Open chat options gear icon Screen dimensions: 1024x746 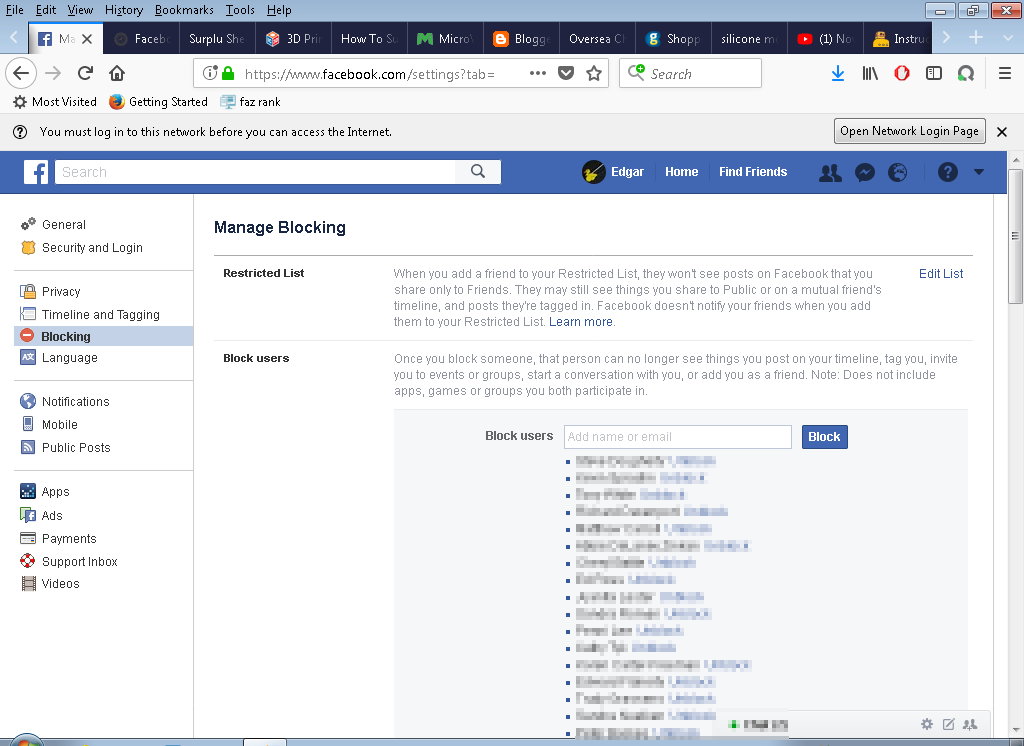(927, 724)
